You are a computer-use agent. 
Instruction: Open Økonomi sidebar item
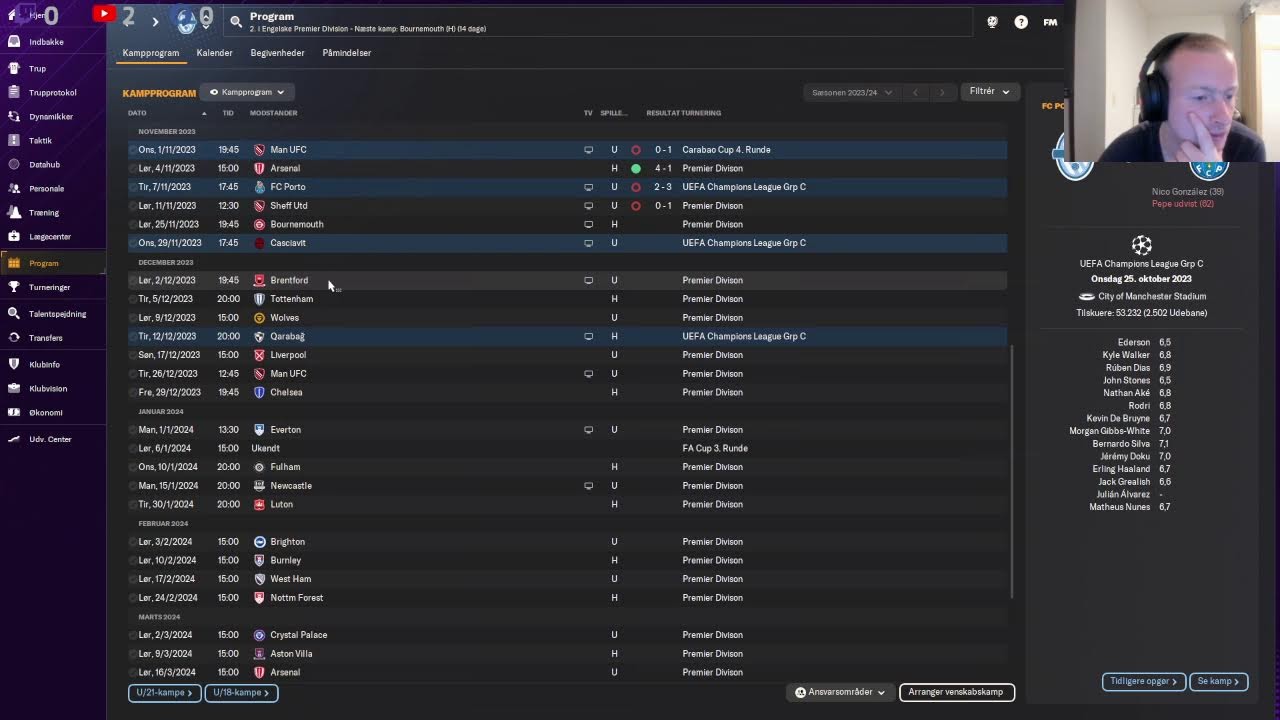click(46, 412)
